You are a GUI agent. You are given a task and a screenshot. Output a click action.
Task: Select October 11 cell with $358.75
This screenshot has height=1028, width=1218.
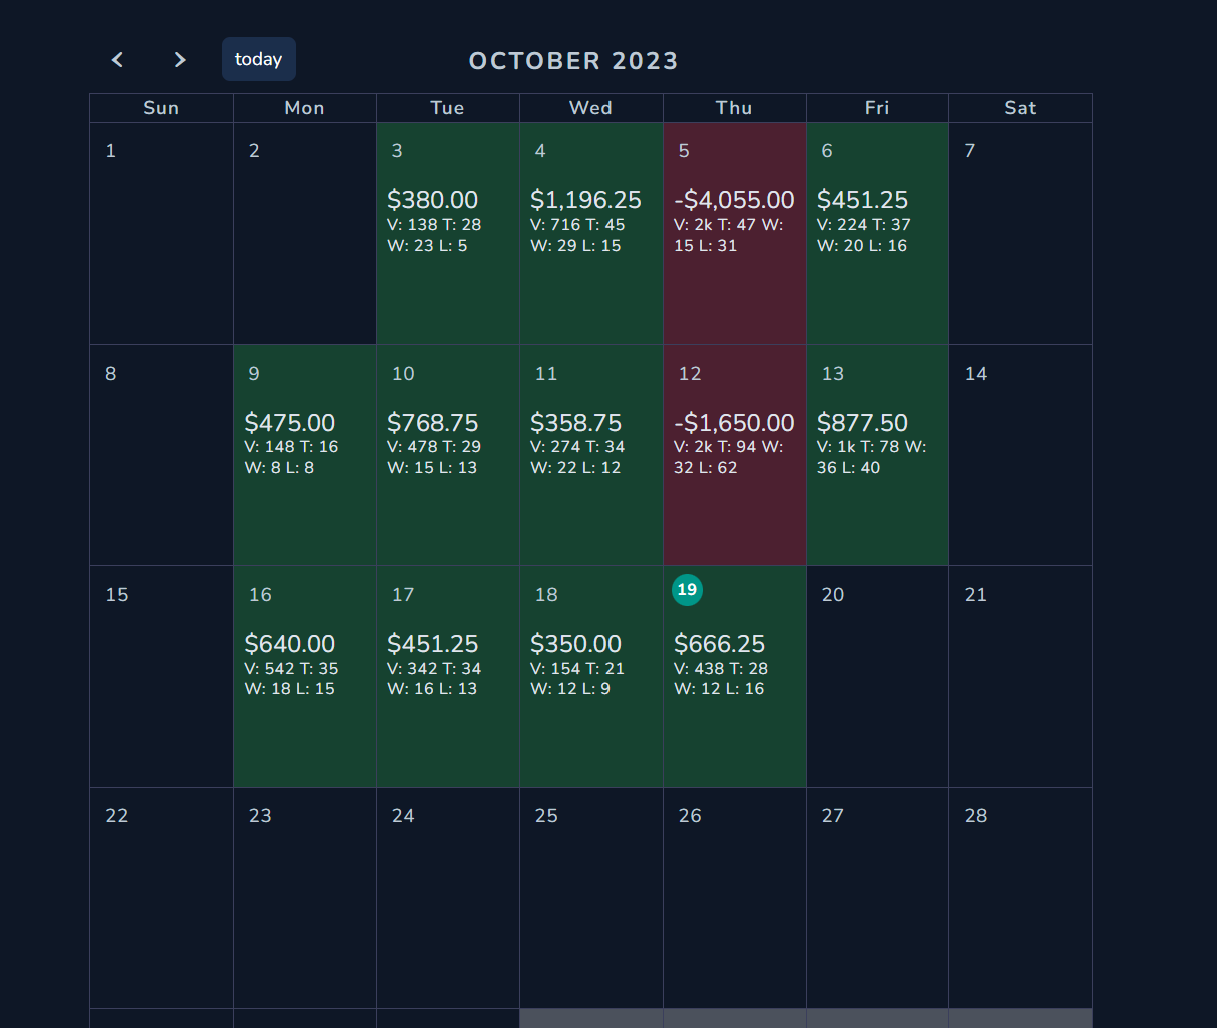click(x=591, y=455)
